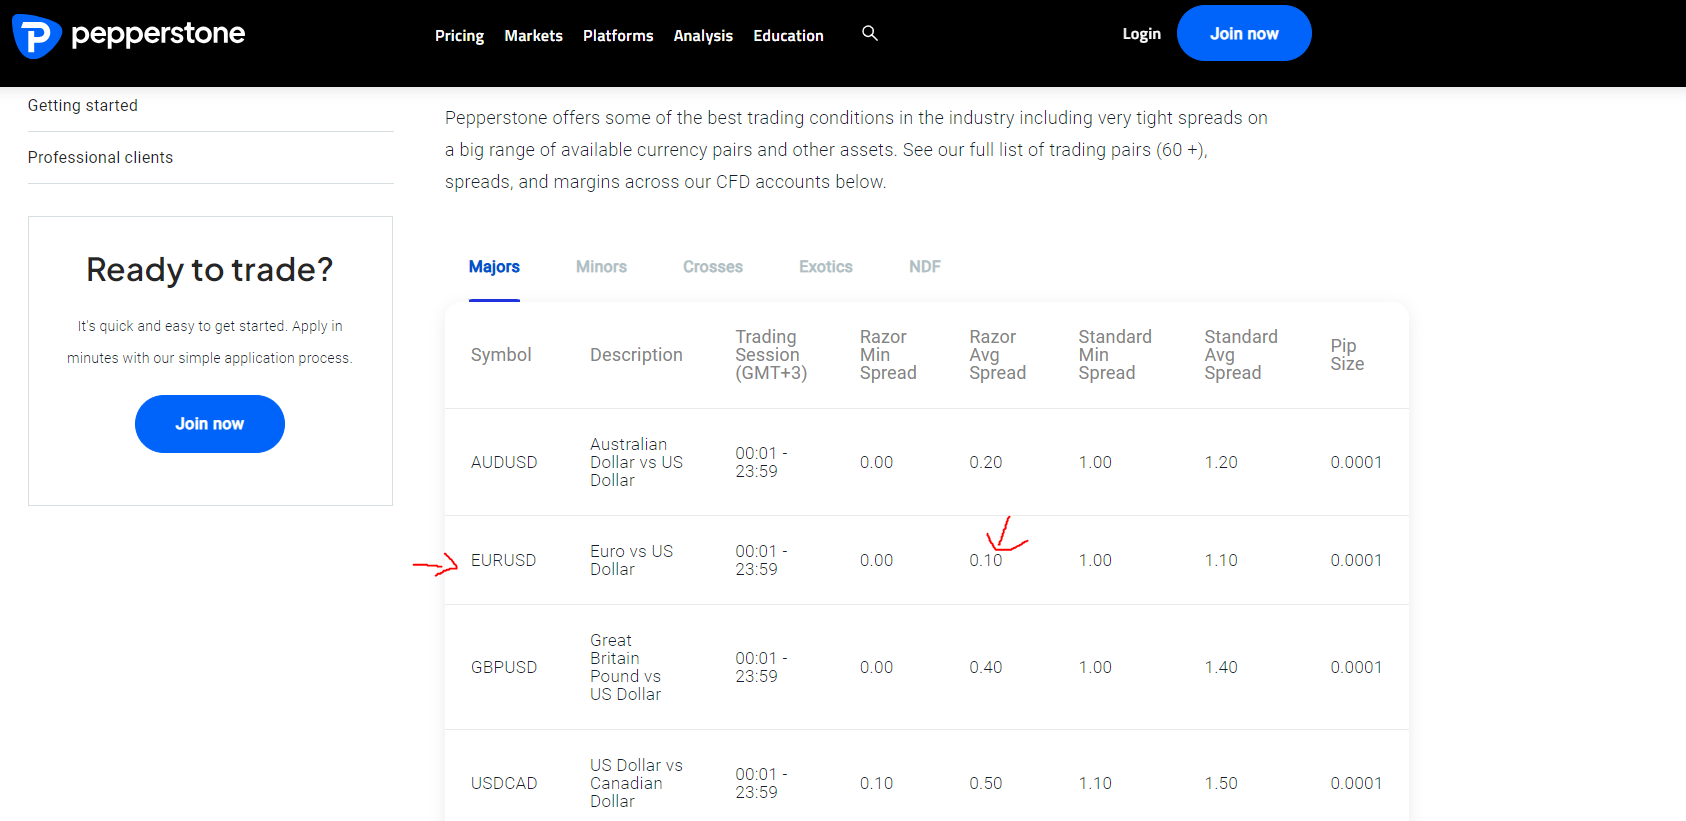Switch to the Minors tab
The width and height of the screenshot is (1686, 821).
point(601,267)
